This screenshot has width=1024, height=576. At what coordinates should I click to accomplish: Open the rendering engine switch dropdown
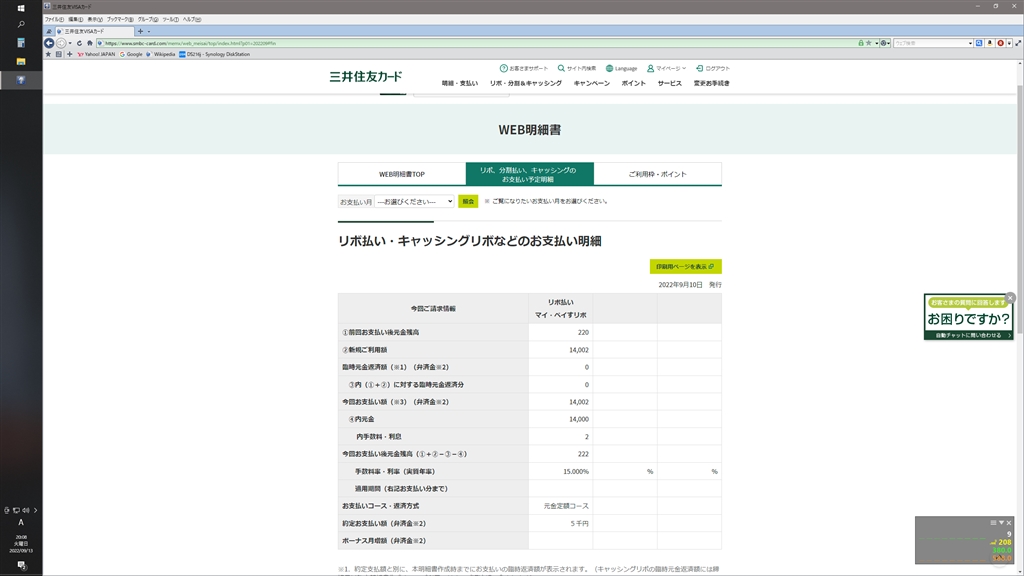pos(885,43)
